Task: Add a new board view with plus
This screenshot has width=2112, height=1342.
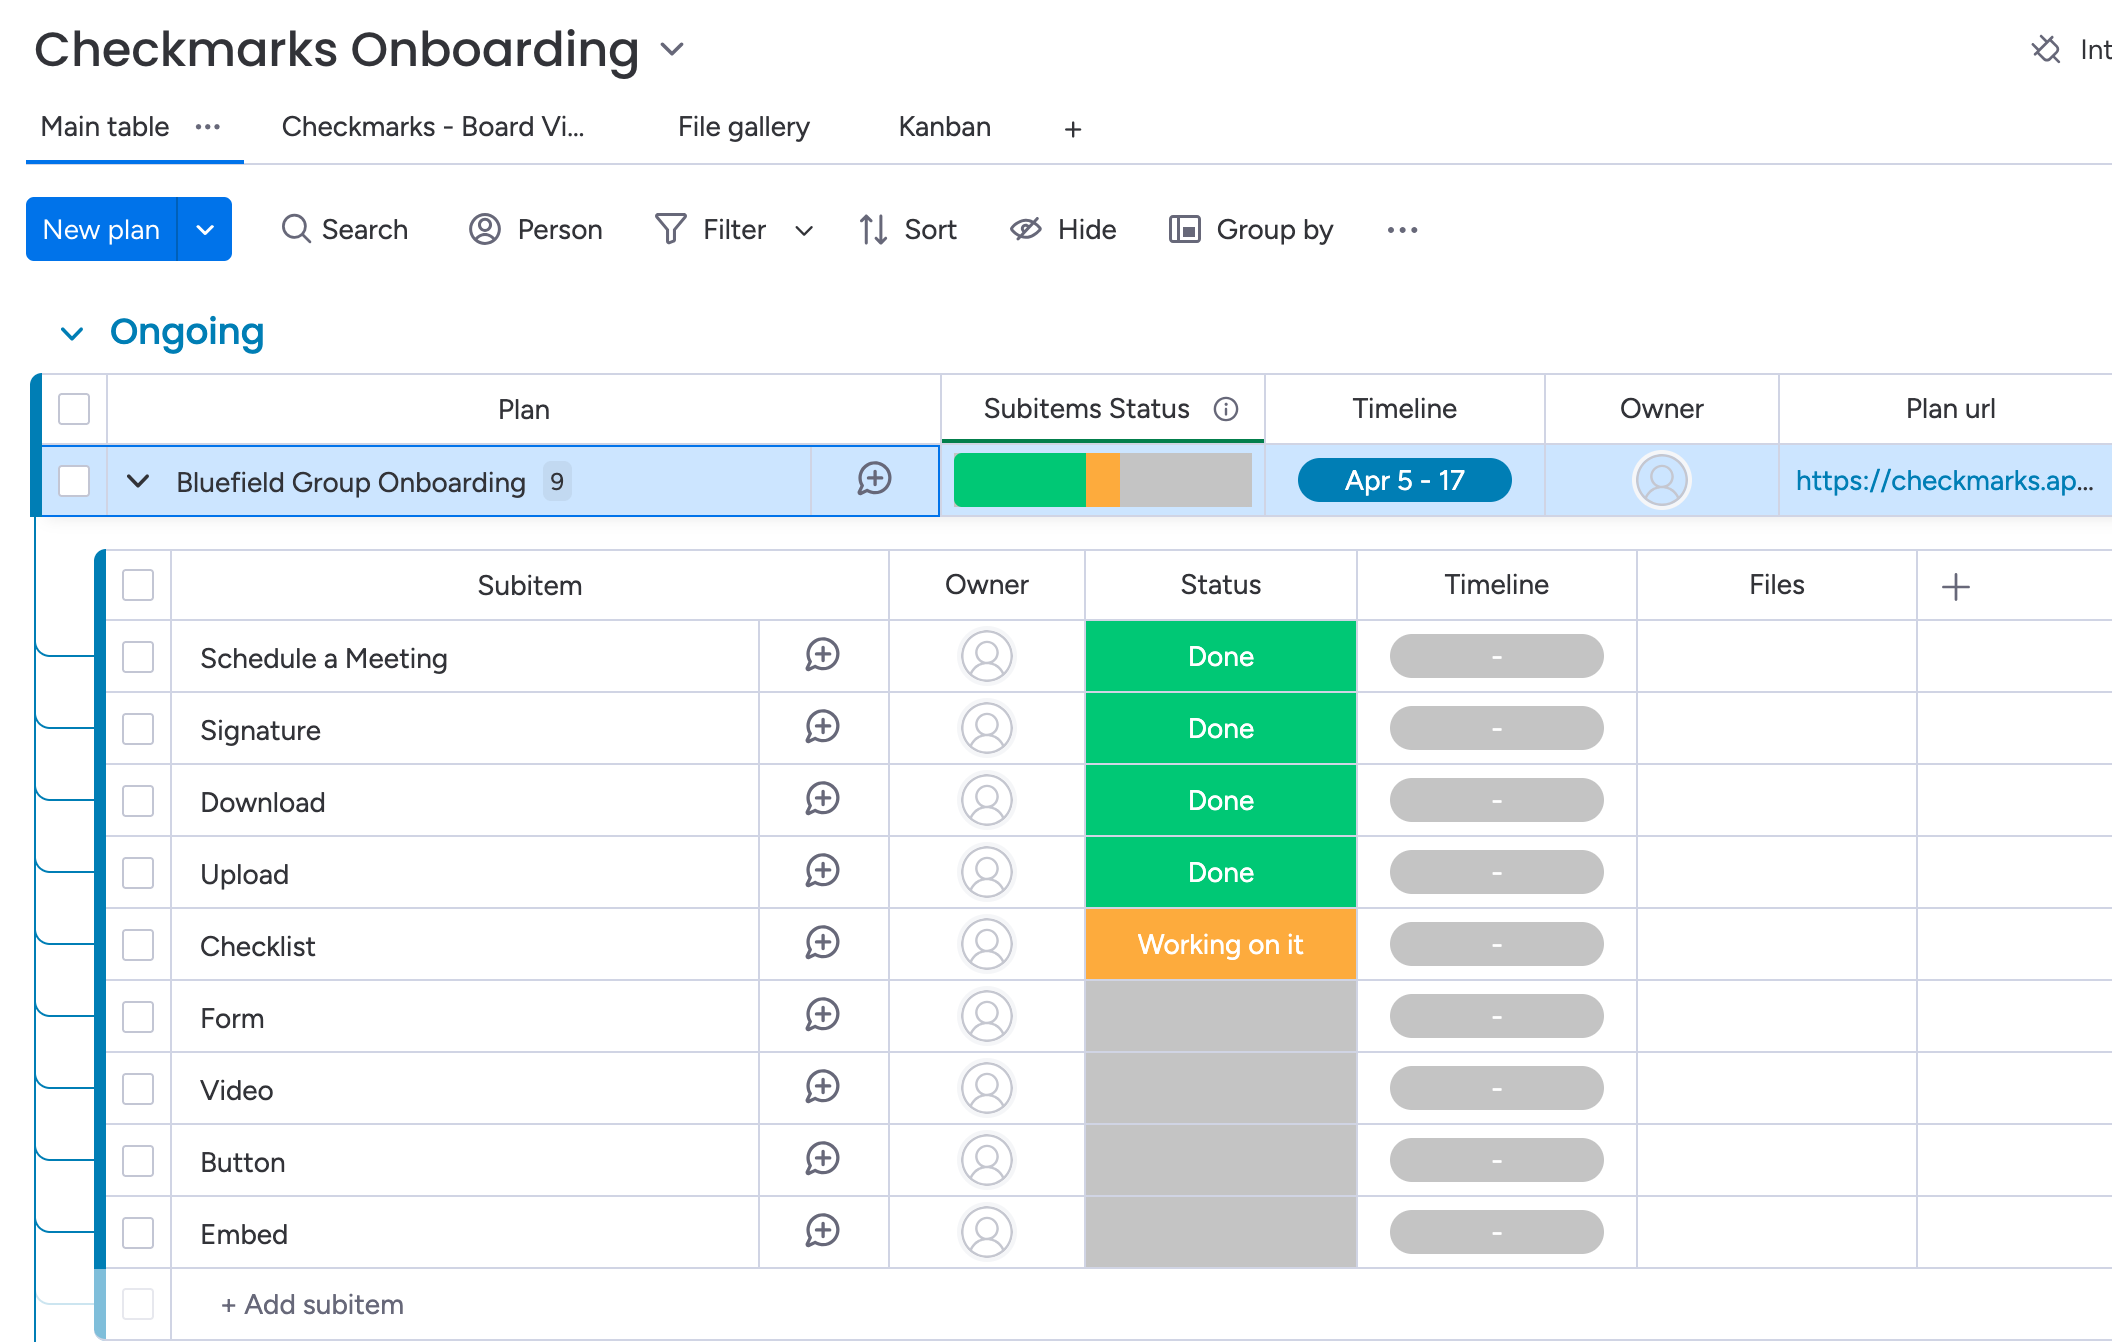Action: click(1073, 129)
